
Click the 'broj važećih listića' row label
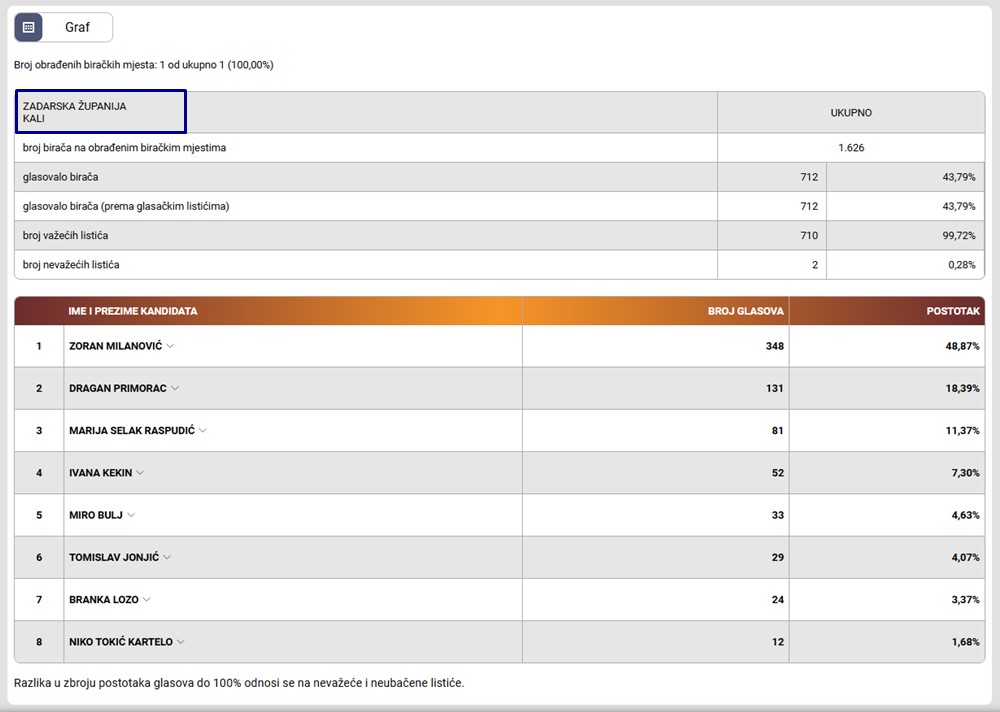click(x=66, y=235)
